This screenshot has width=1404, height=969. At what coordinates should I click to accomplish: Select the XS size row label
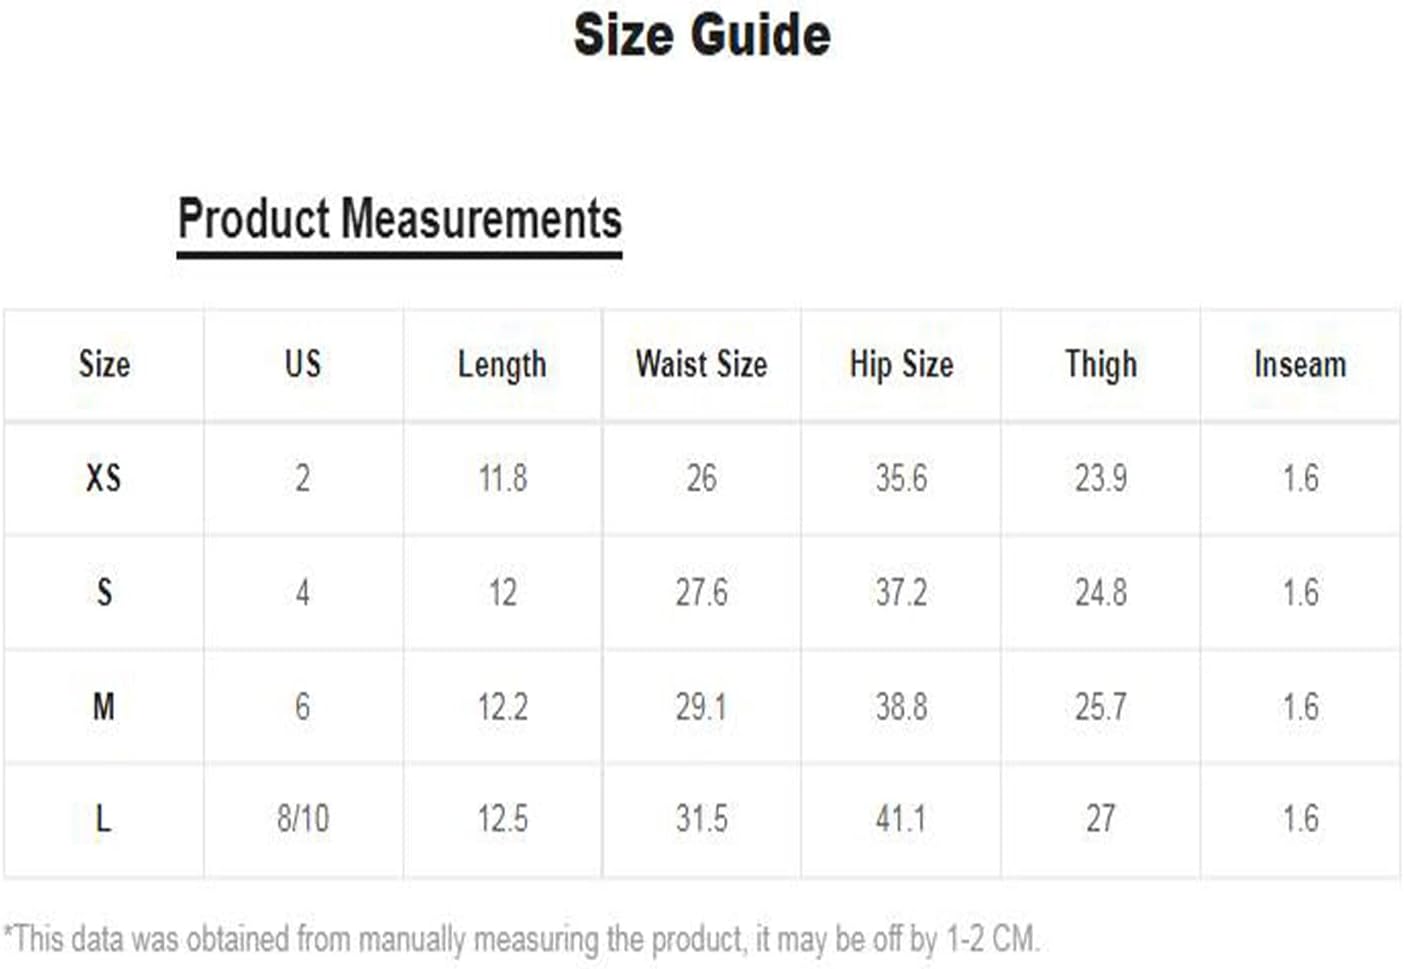[x=104, y=478]
